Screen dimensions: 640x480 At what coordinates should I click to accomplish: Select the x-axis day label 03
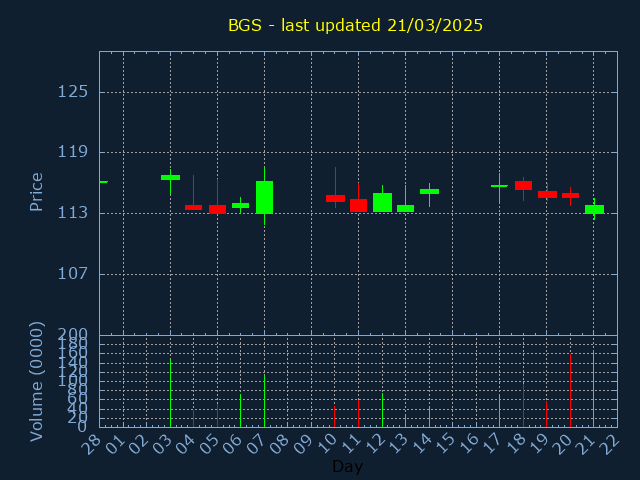(162, 444)
